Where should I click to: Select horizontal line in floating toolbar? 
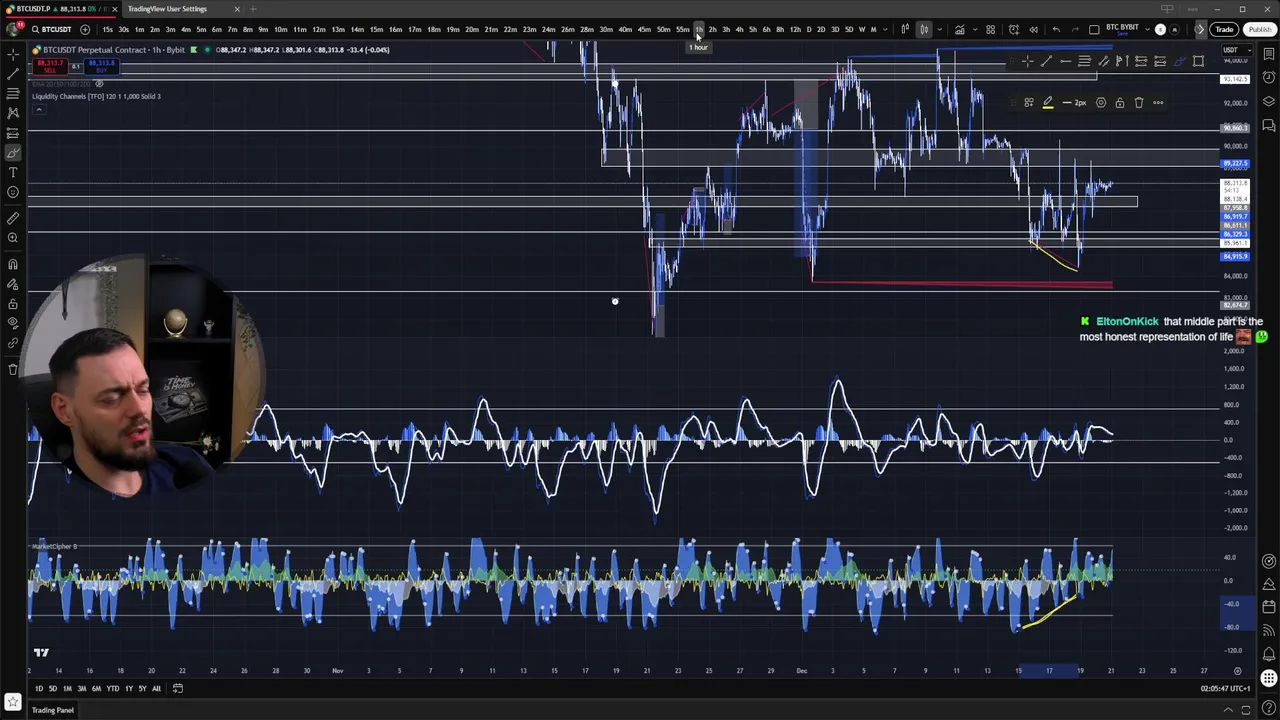pyautogui.click(x=1065, y=61)
